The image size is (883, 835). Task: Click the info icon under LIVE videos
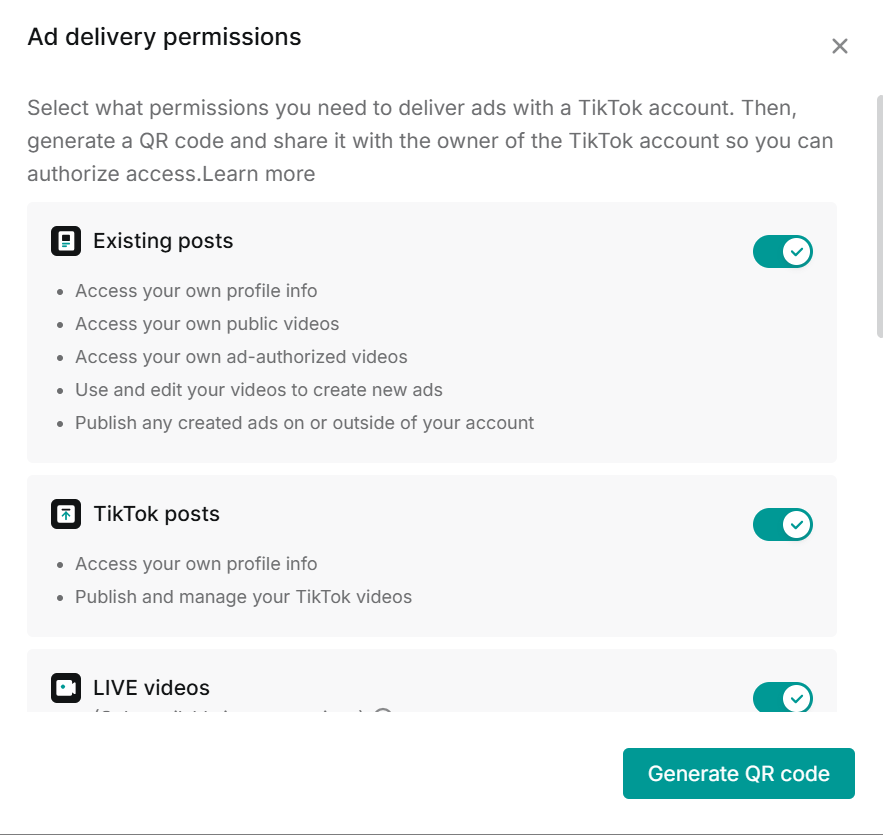[382, 713]
